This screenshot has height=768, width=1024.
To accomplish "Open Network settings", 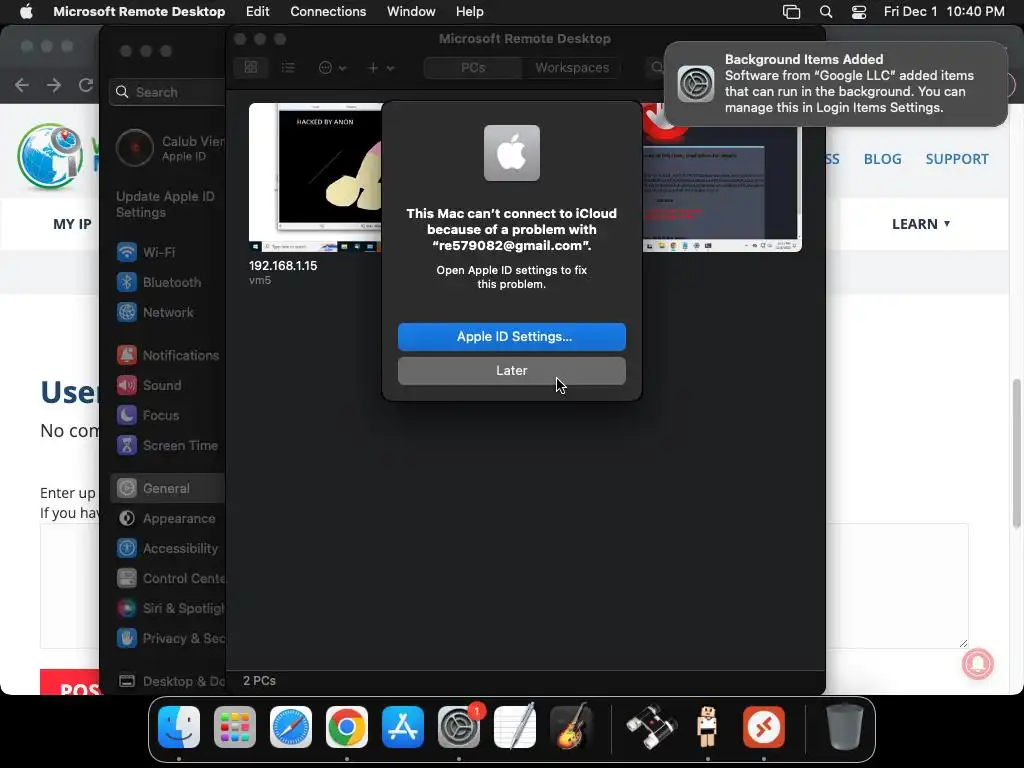I will [168, 312].
